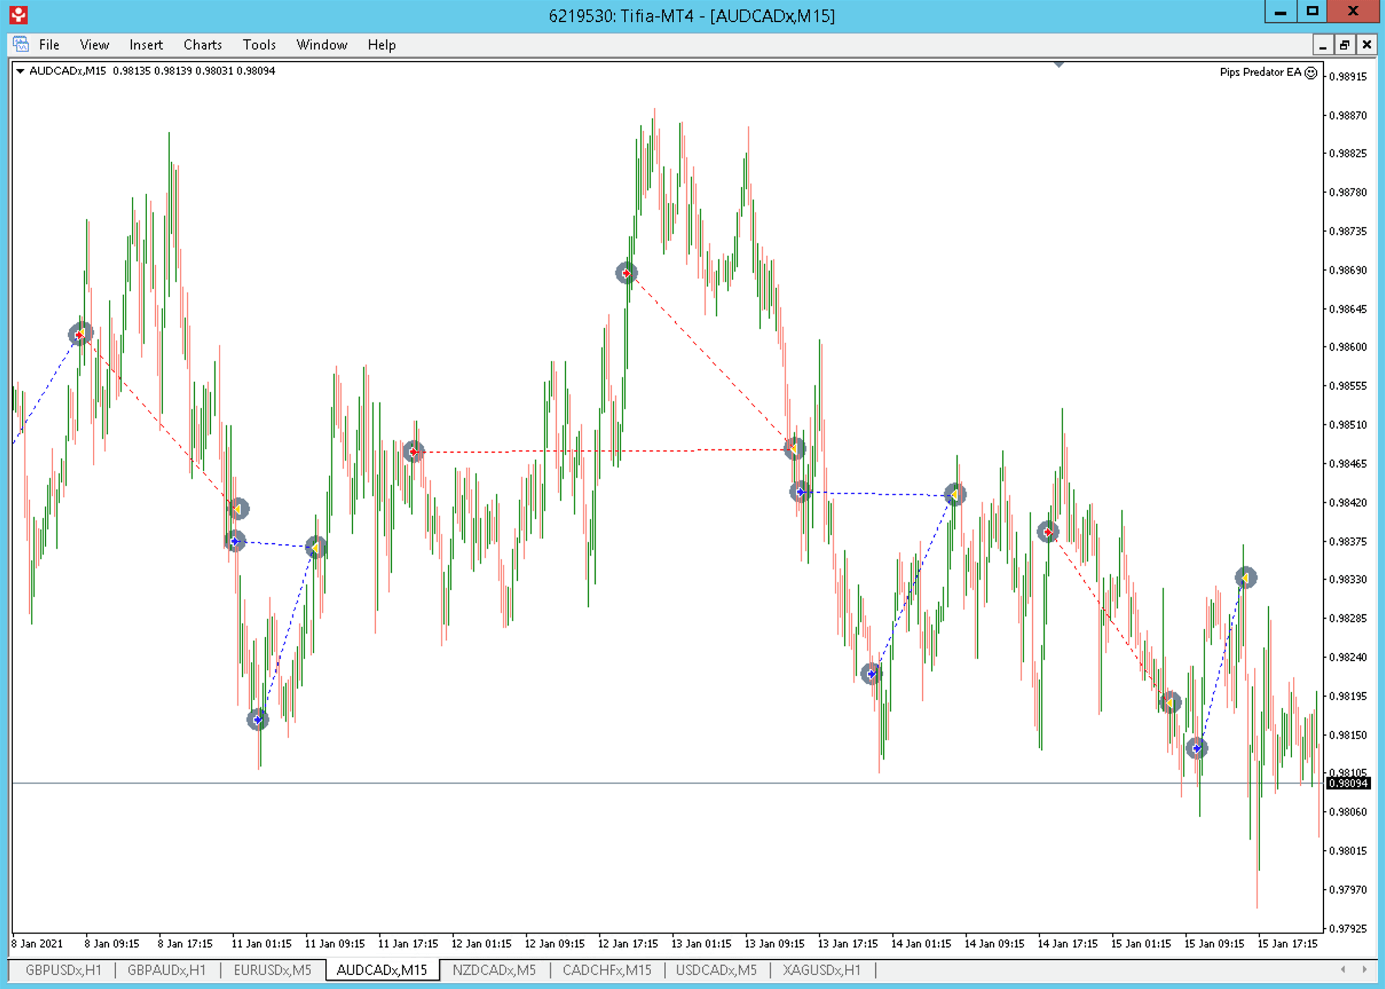This screenshot has height=989, width=1385.
Task: Click the lowest blue buy marker on 11 Jan
Action: tap(258, 719)
